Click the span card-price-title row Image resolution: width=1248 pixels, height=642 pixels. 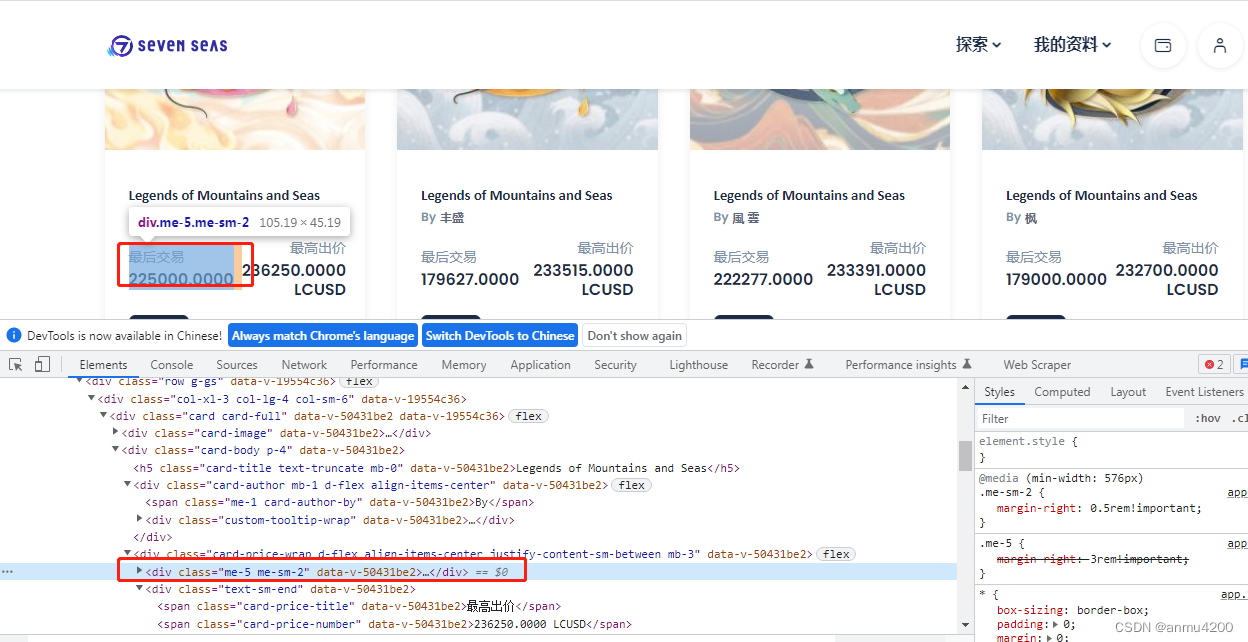(360, 606)
